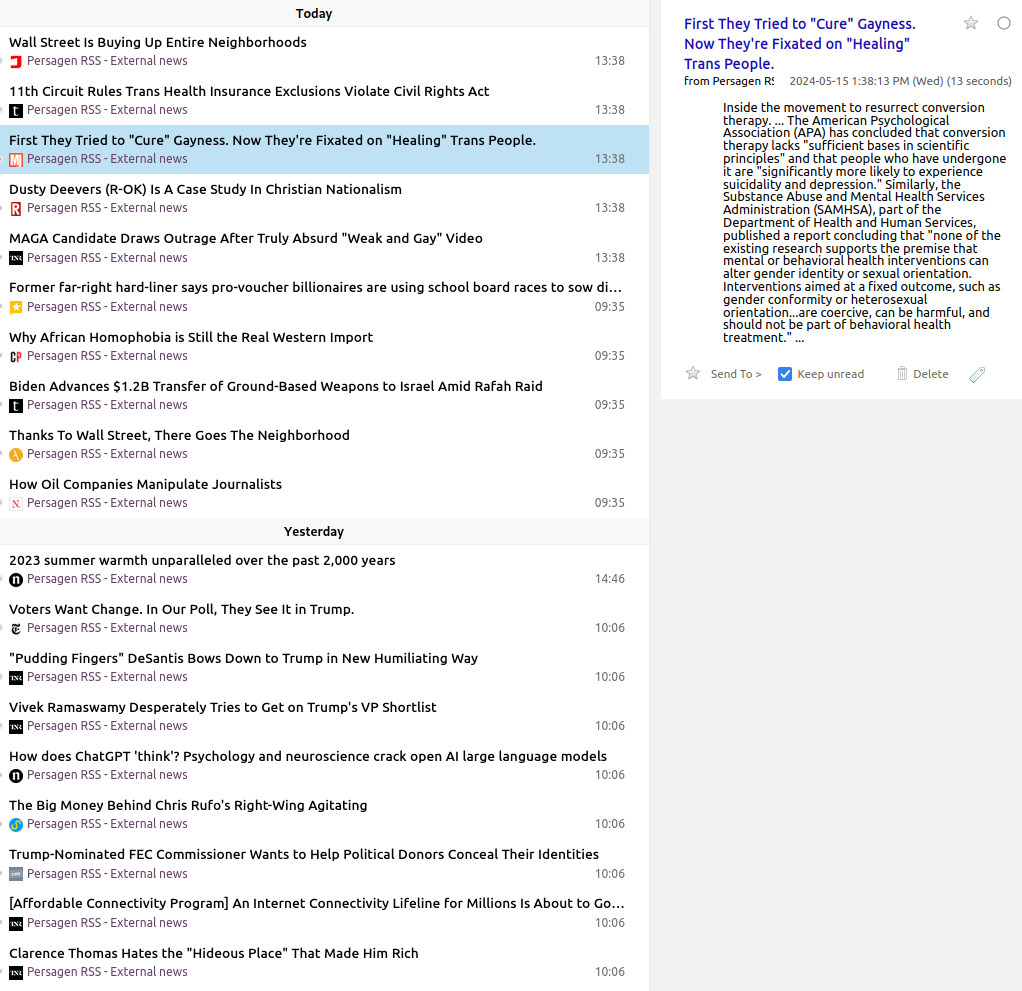
Task: Click the favicon under Clarence Thomas Hates article
Action: (x=16, y=972)
